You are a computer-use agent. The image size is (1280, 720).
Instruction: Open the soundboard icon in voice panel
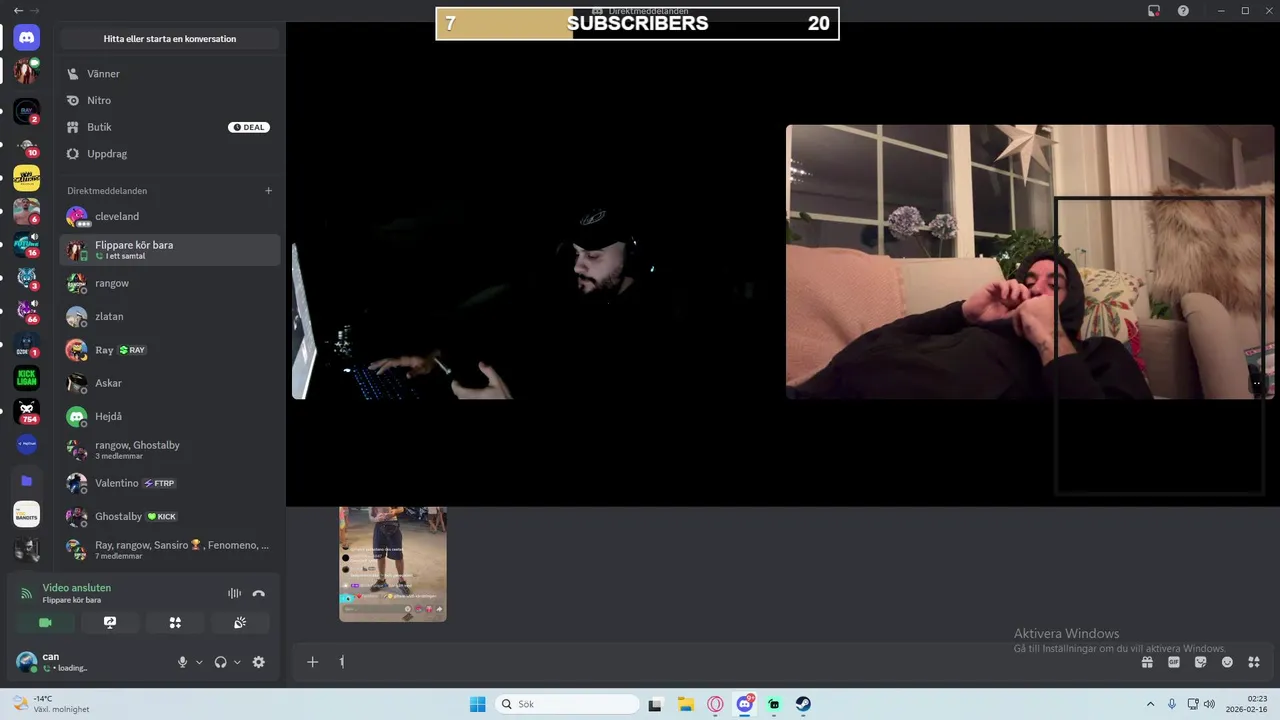pyautogui.click(x=240, y=622)
